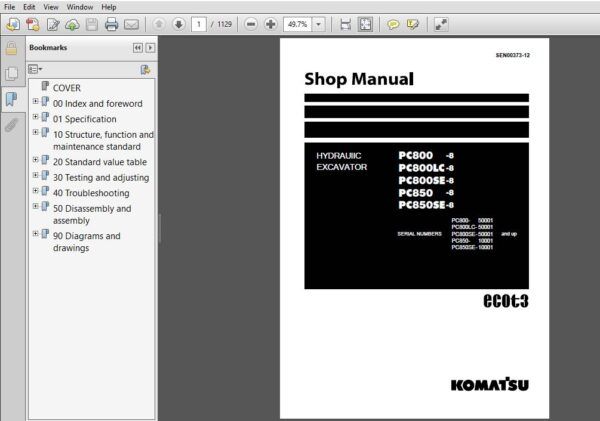This screenshot has width=600, height=421.
Task: Expand the 40 Troubleshooting bookmark
Action: click(x=36, y=191)
